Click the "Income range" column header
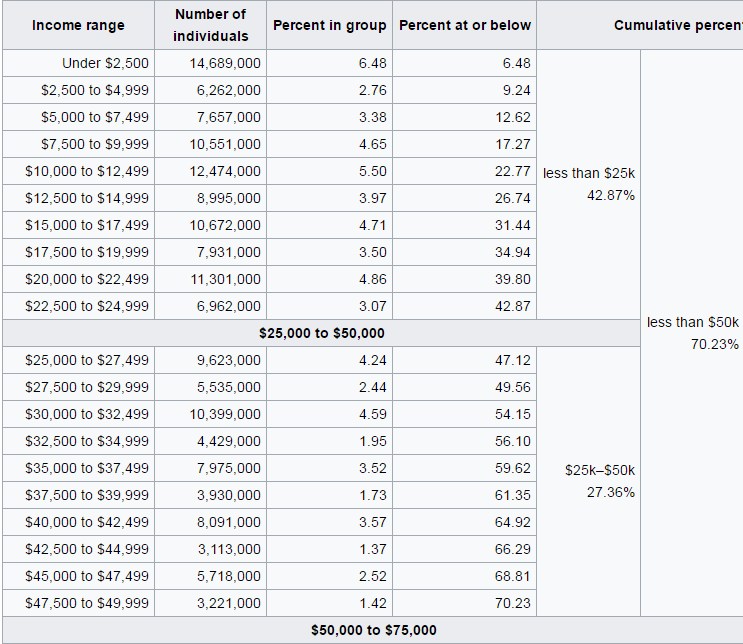The height and width of the screenshot is (644, 743). click(78, 25)
